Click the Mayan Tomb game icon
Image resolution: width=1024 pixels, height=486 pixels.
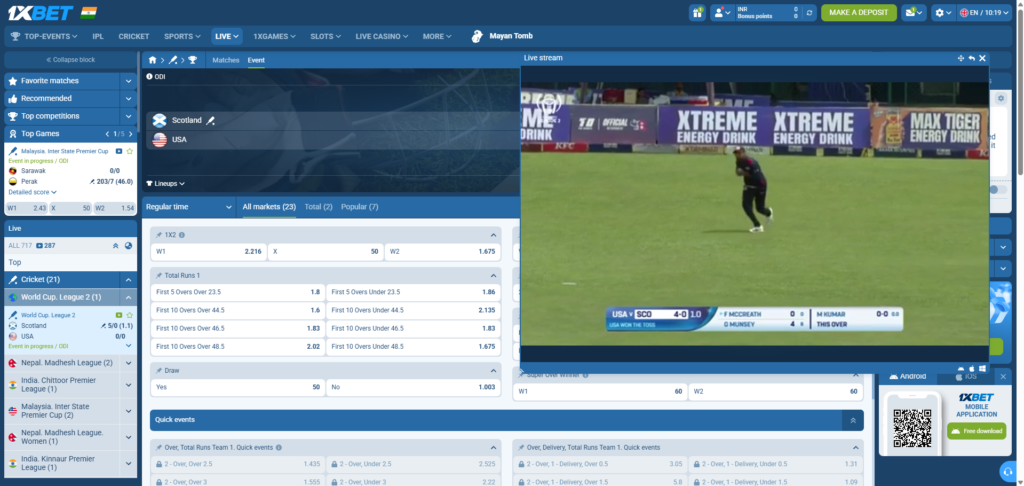click(x=478, y=37)
